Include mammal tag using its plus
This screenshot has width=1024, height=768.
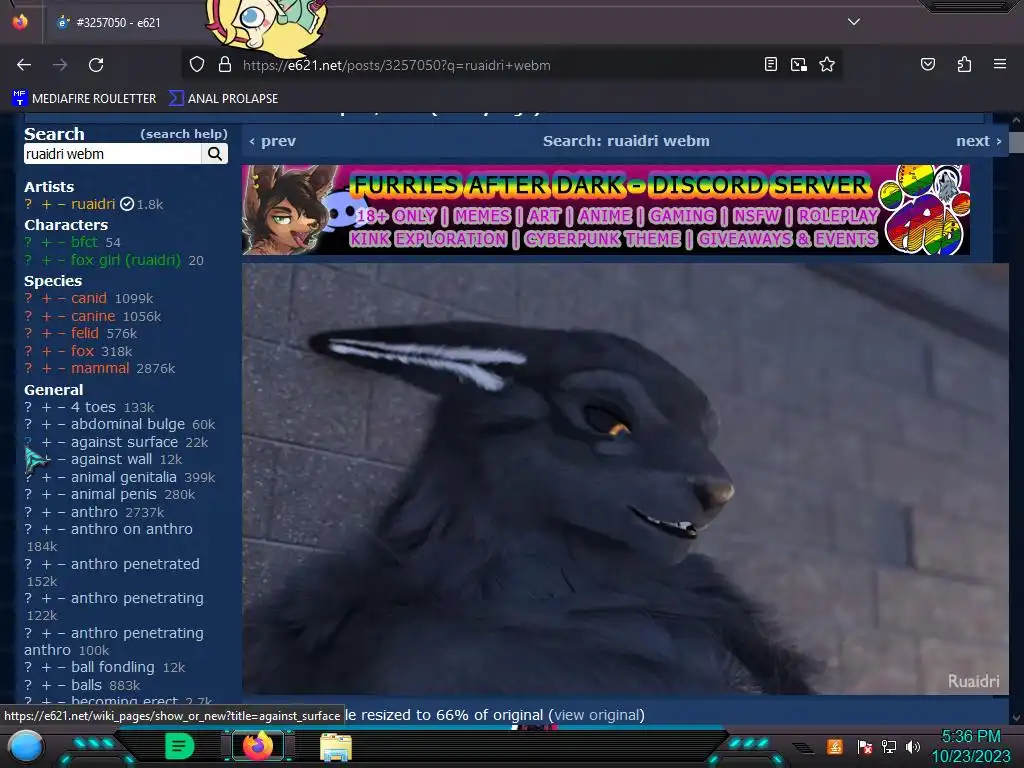(46, 368)
